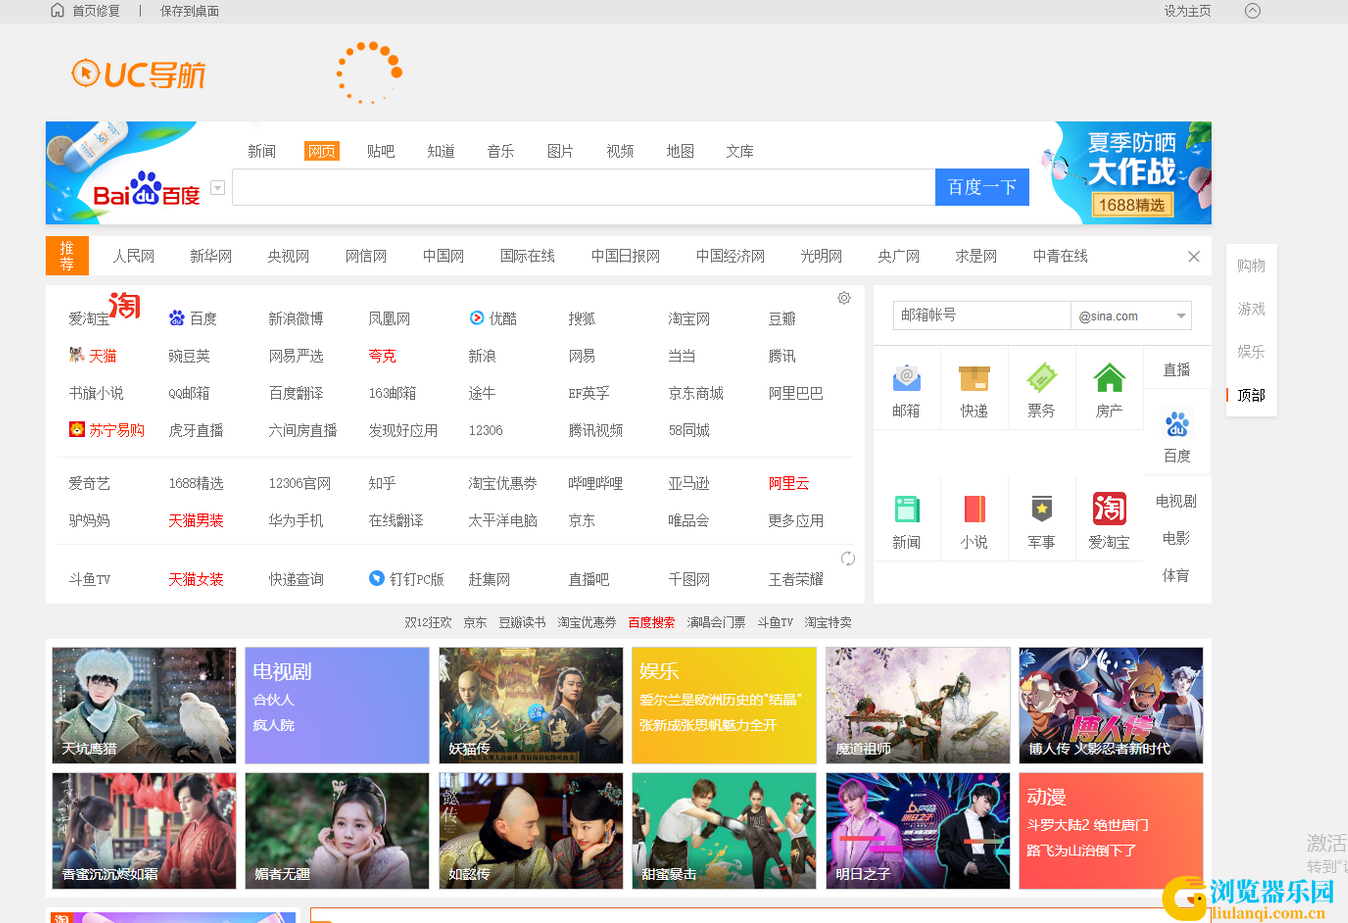Open the 中国日报网 link

[625, 256]
